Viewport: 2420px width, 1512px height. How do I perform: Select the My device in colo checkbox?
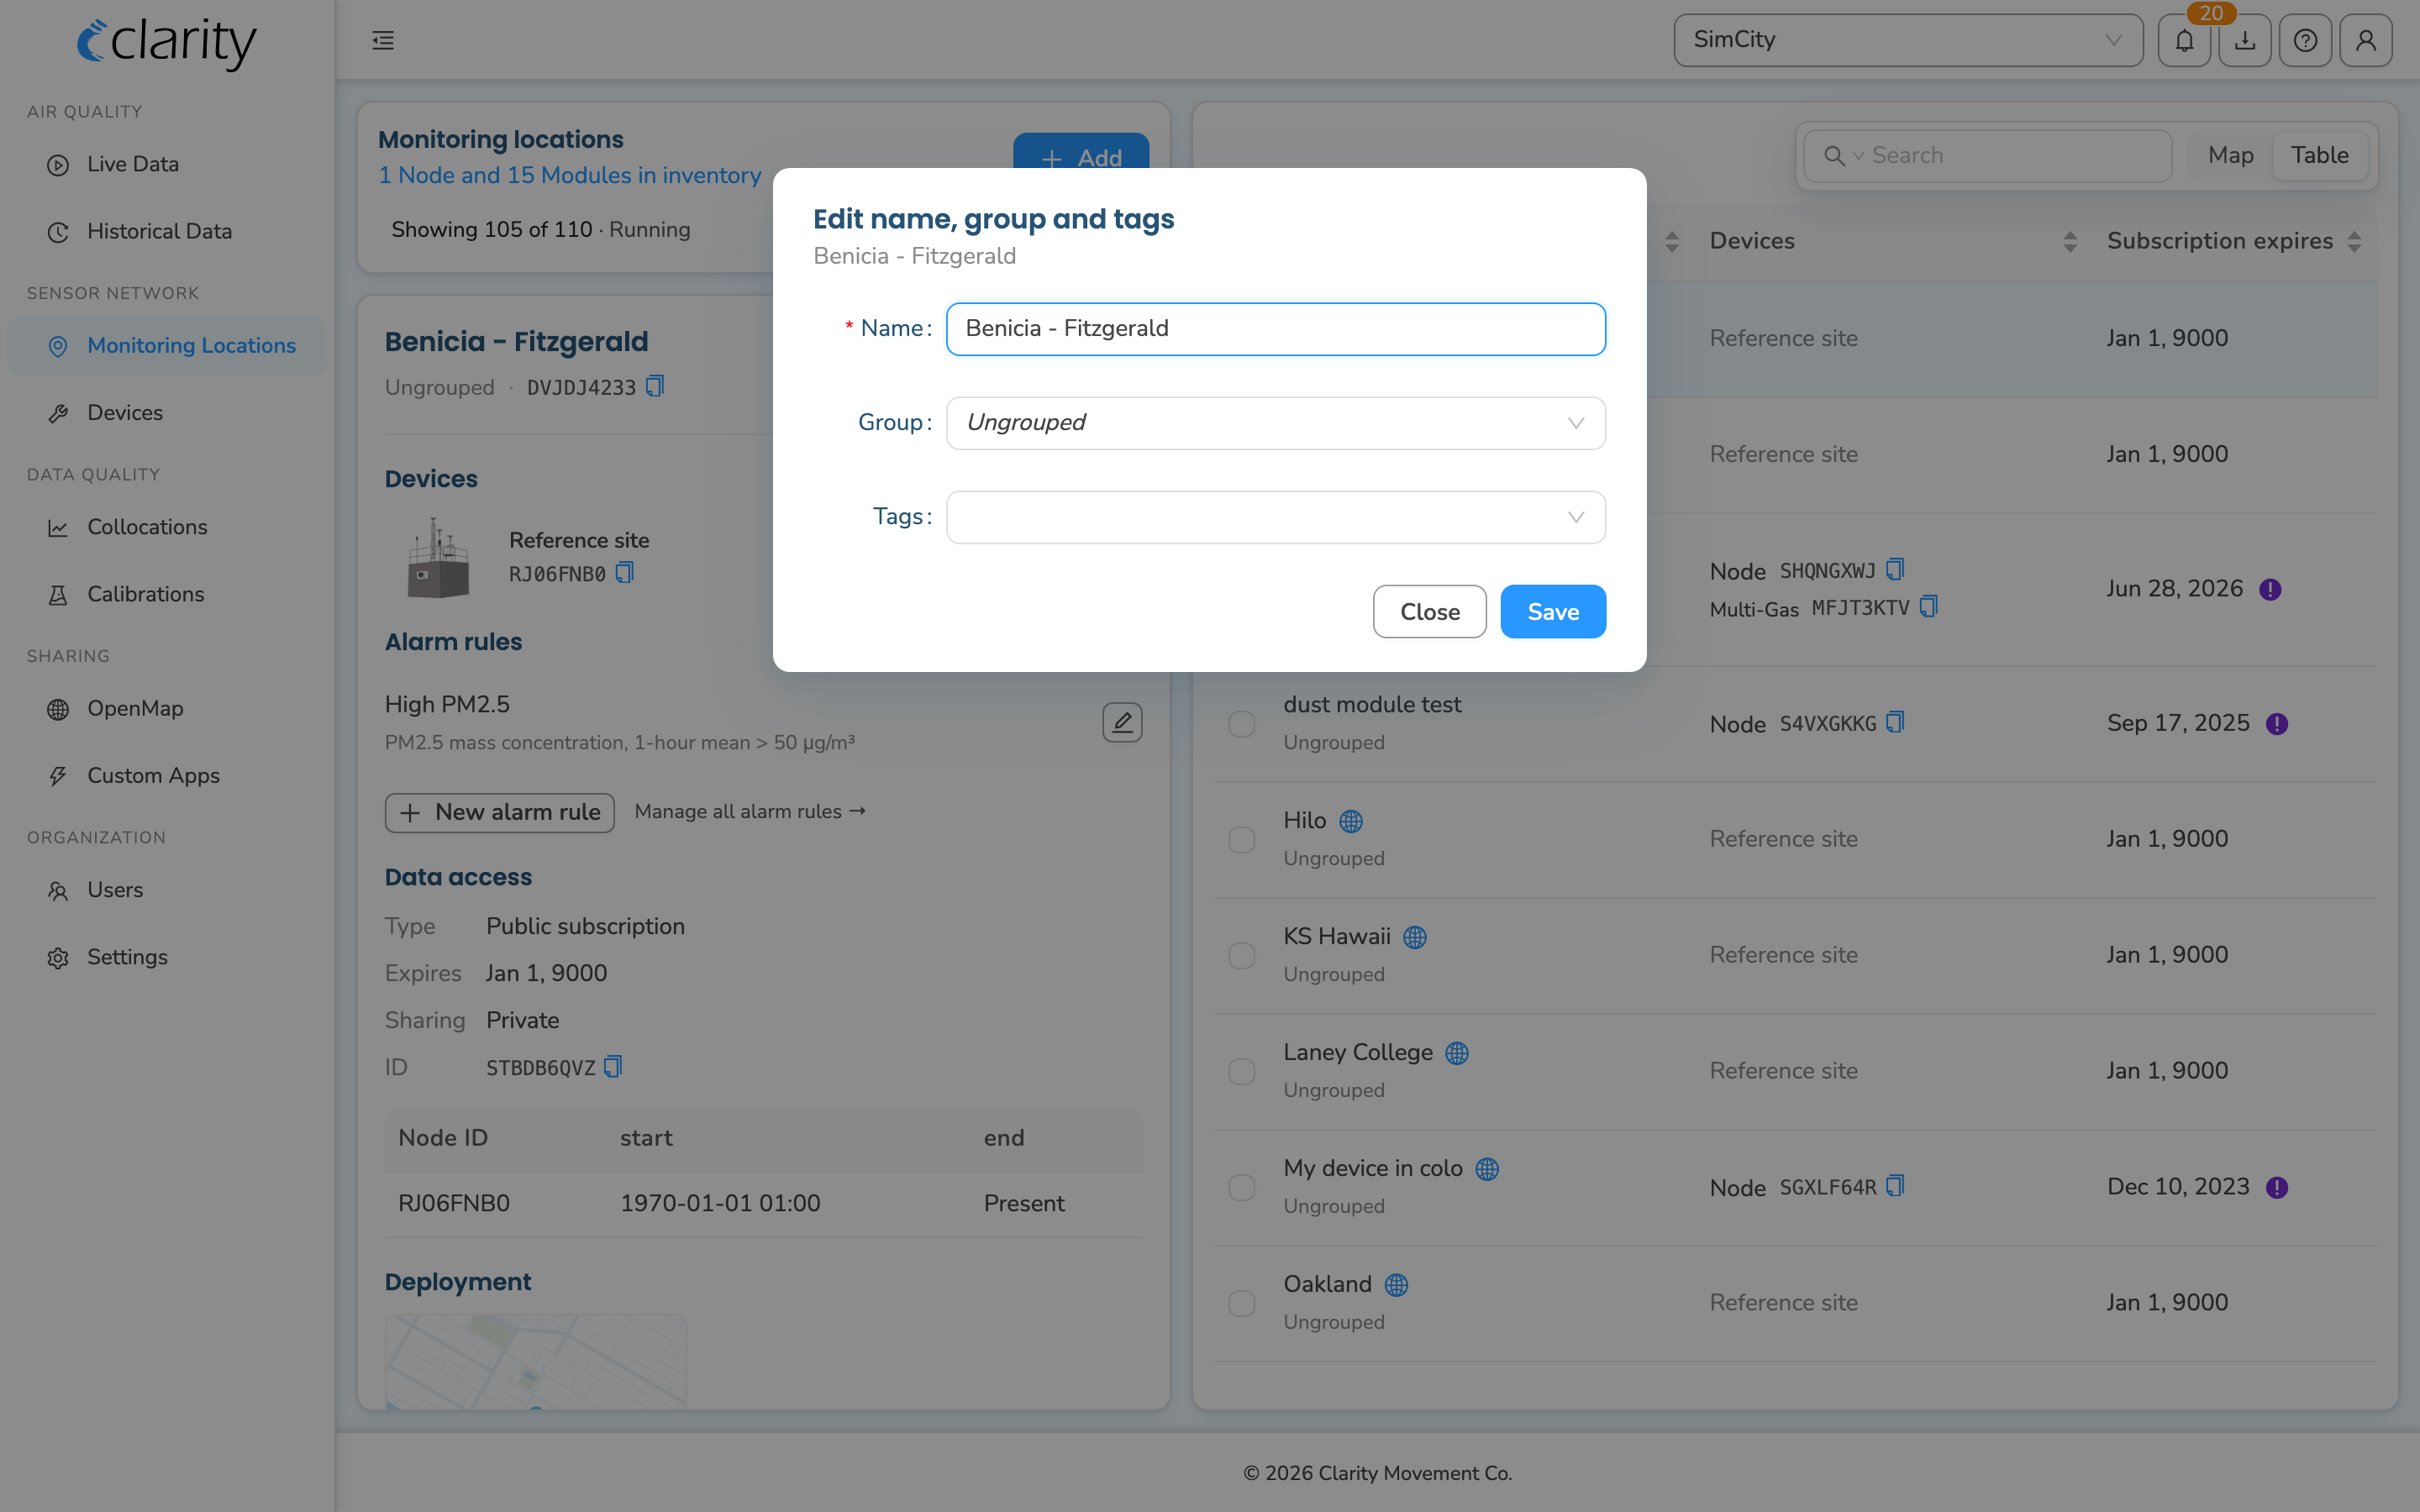(1242, 1187)
